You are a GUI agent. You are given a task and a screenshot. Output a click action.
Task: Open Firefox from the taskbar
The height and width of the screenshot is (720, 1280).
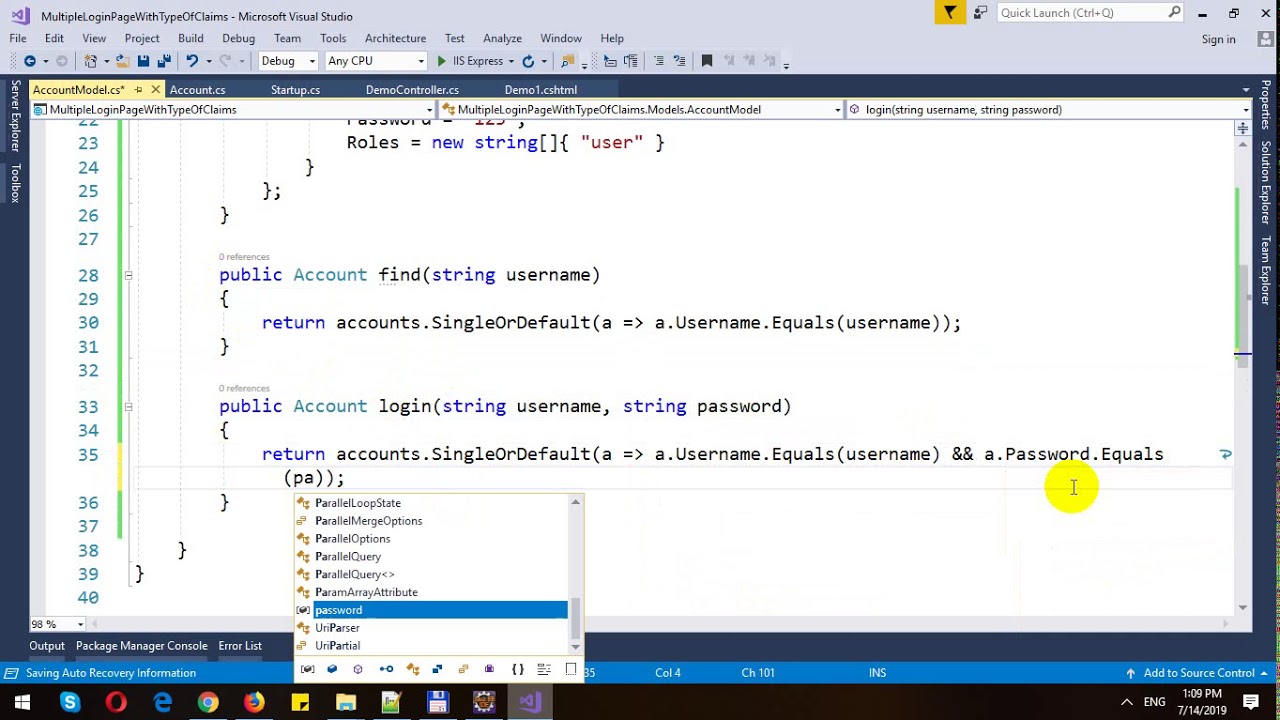pyautogui.click(x=254, y=703)
